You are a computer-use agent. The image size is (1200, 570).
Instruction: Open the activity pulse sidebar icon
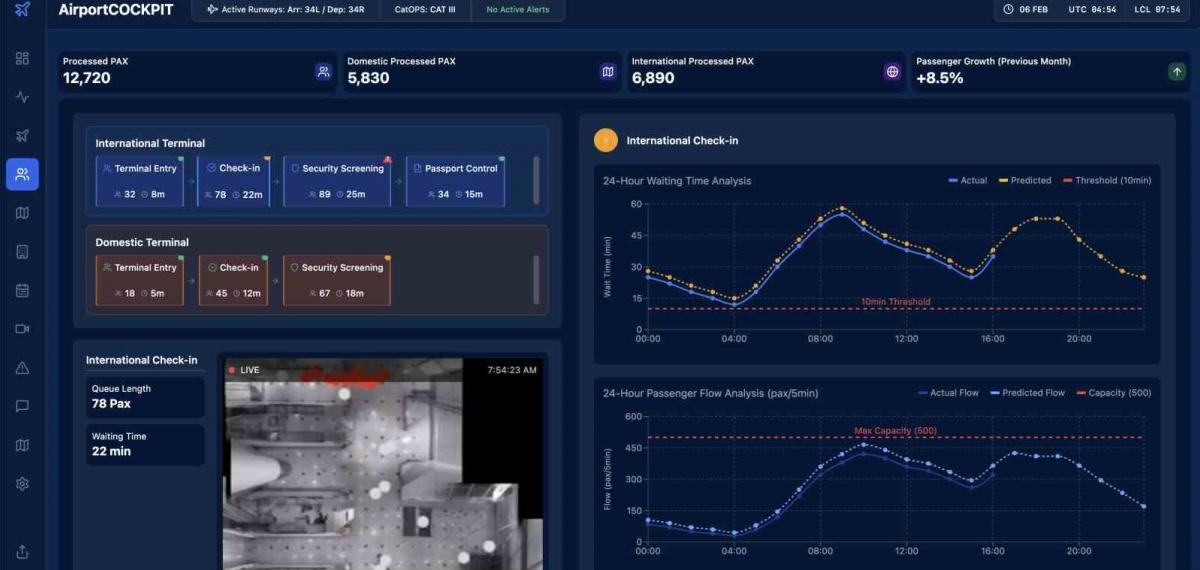[x=22, y=97]
